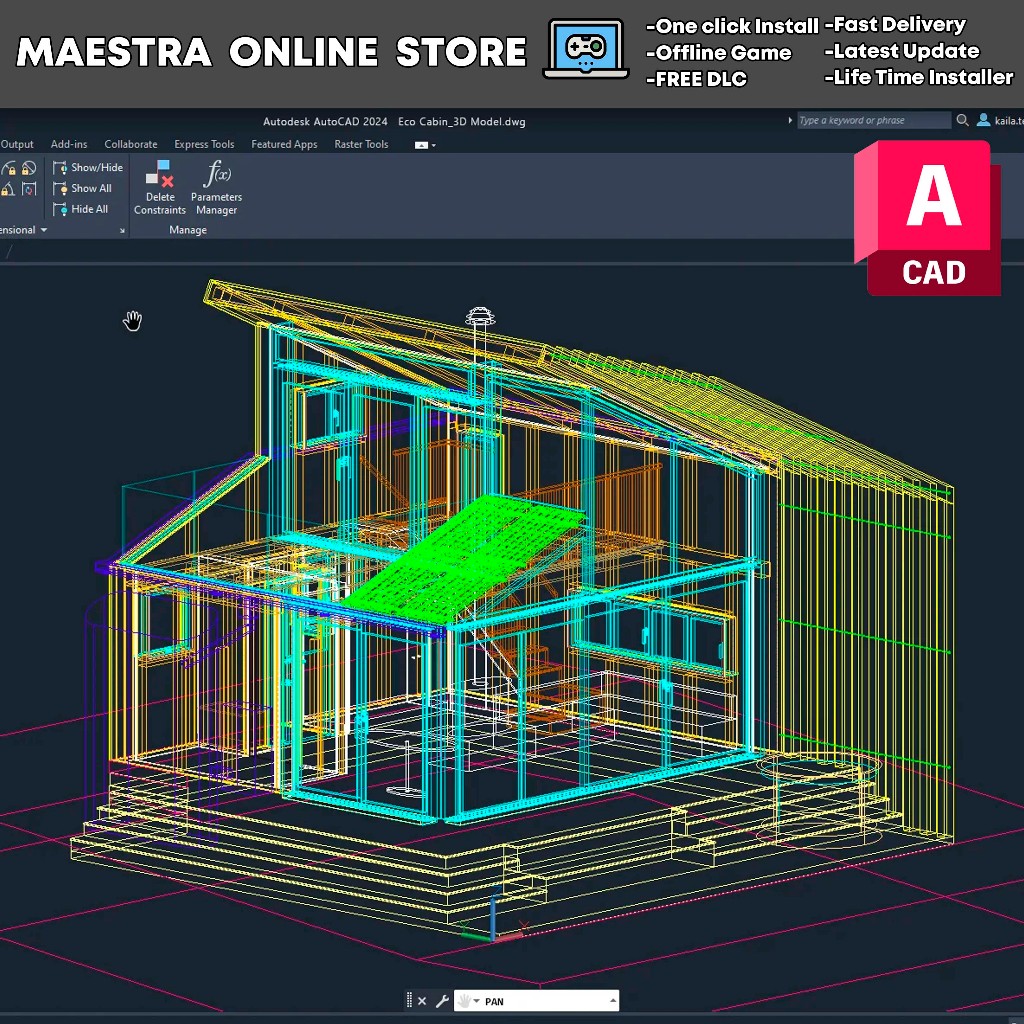Open the kaila user account icon

pos(985,120)
